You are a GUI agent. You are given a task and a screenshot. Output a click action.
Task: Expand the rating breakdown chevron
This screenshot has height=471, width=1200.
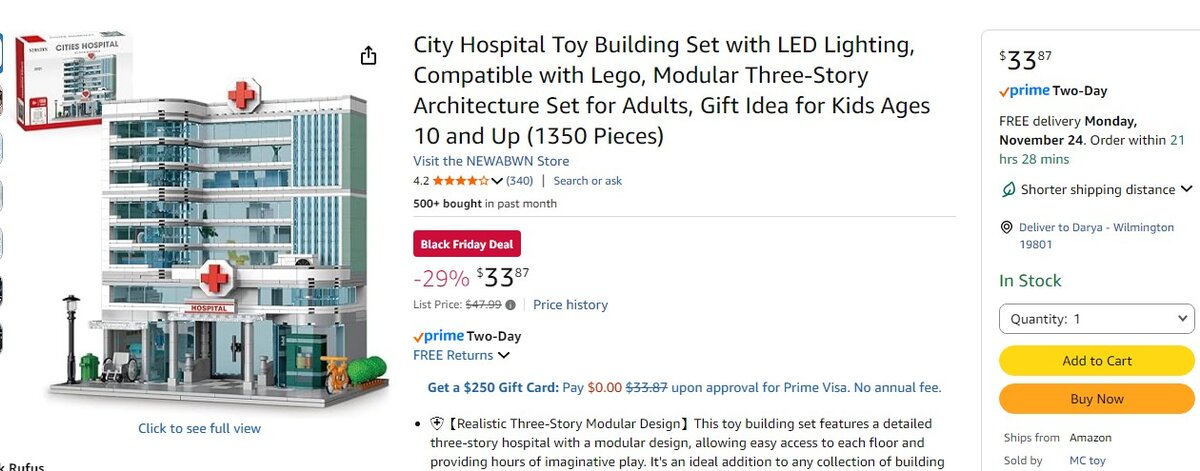[x=497, y=181]
